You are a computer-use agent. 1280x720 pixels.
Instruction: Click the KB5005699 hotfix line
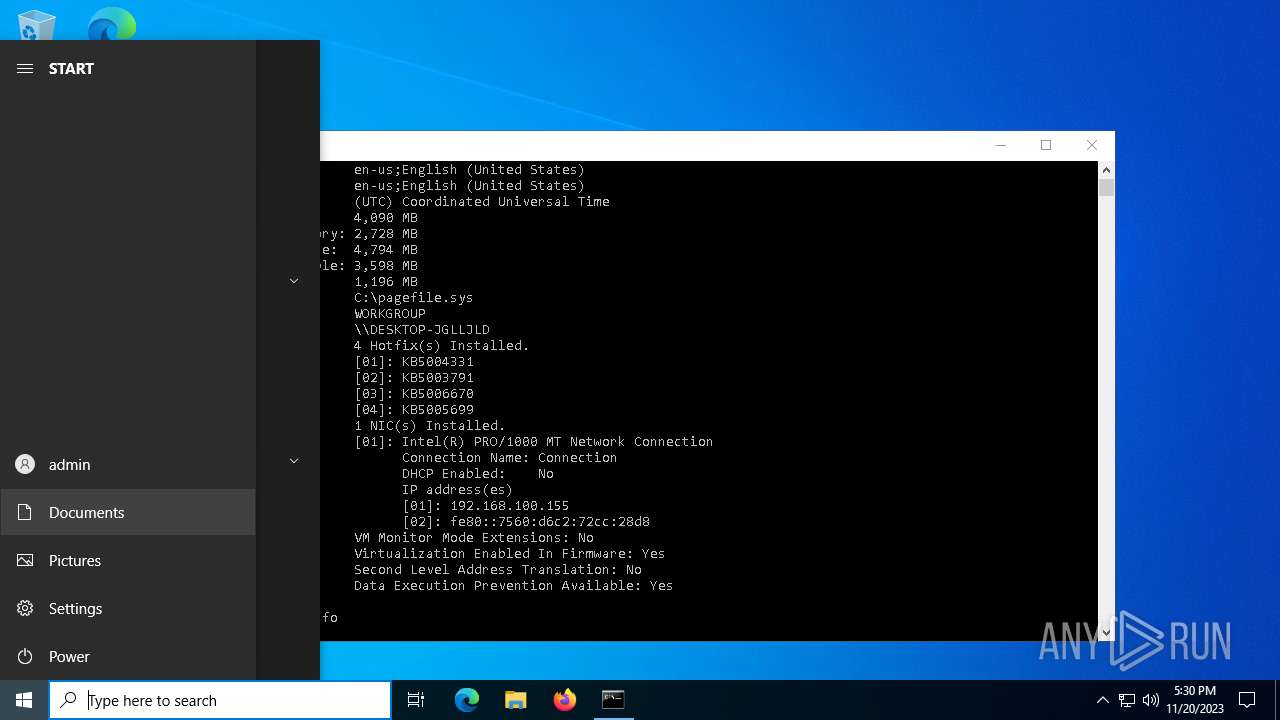[414, 410]
